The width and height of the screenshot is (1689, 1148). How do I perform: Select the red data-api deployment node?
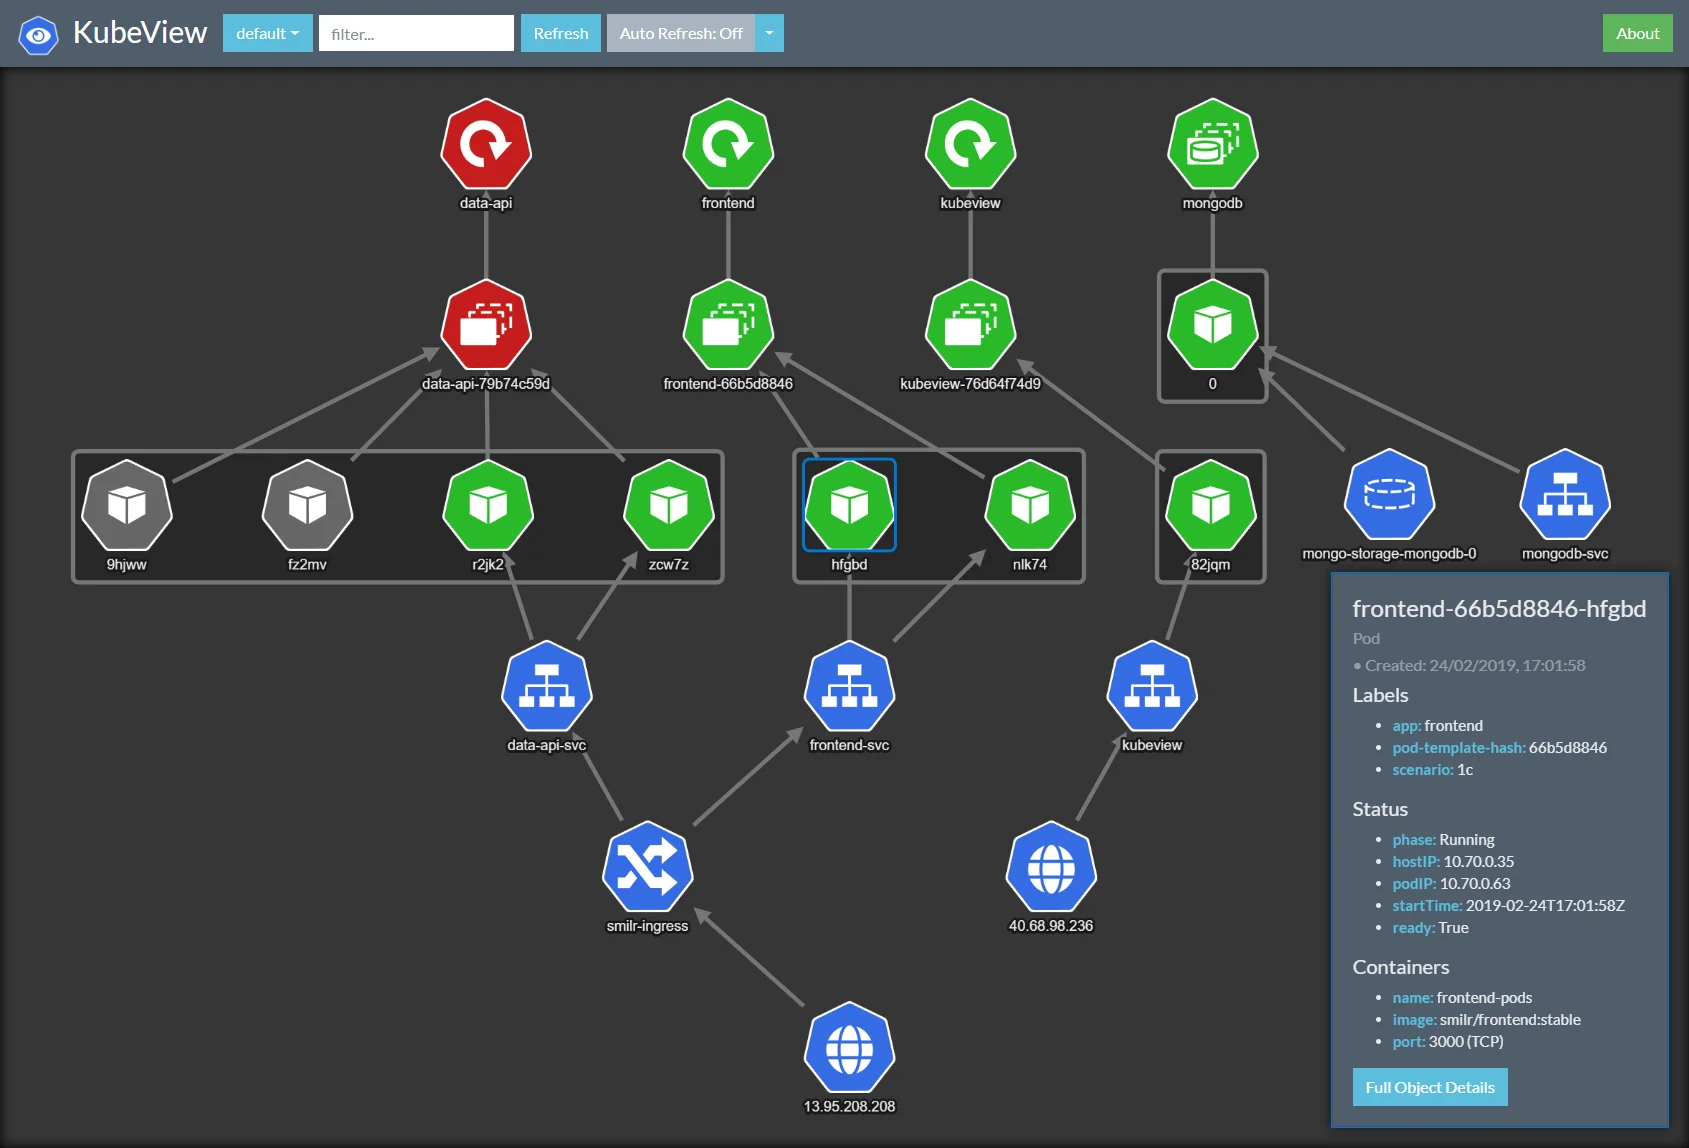(486, 144)
